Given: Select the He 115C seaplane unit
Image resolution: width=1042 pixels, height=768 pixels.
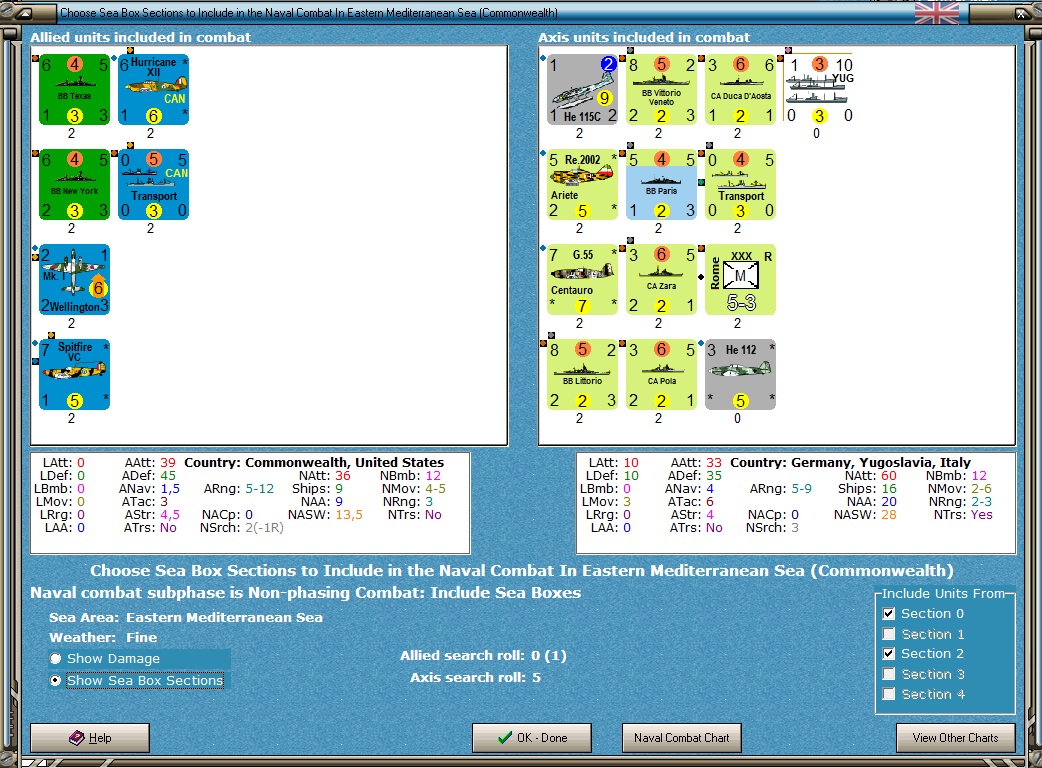Looking at the screenshot, I should tap(582, 90).
